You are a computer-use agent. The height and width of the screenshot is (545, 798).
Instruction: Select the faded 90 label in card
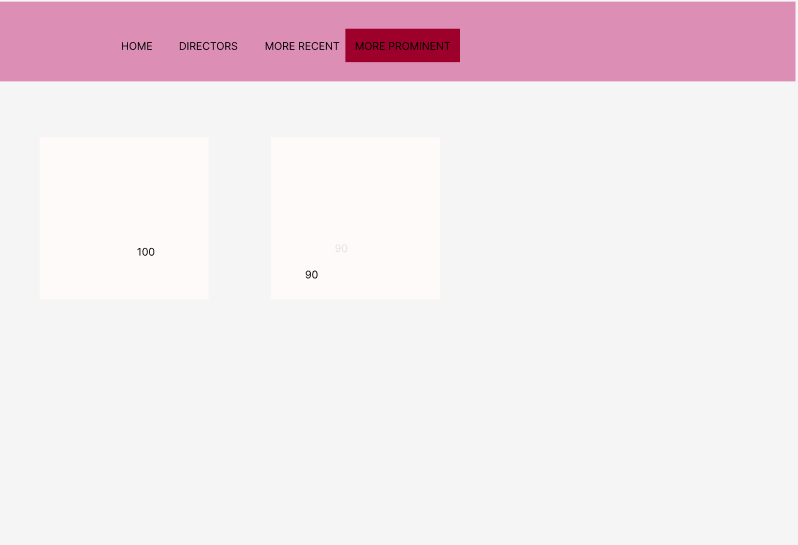pos(341,248)
